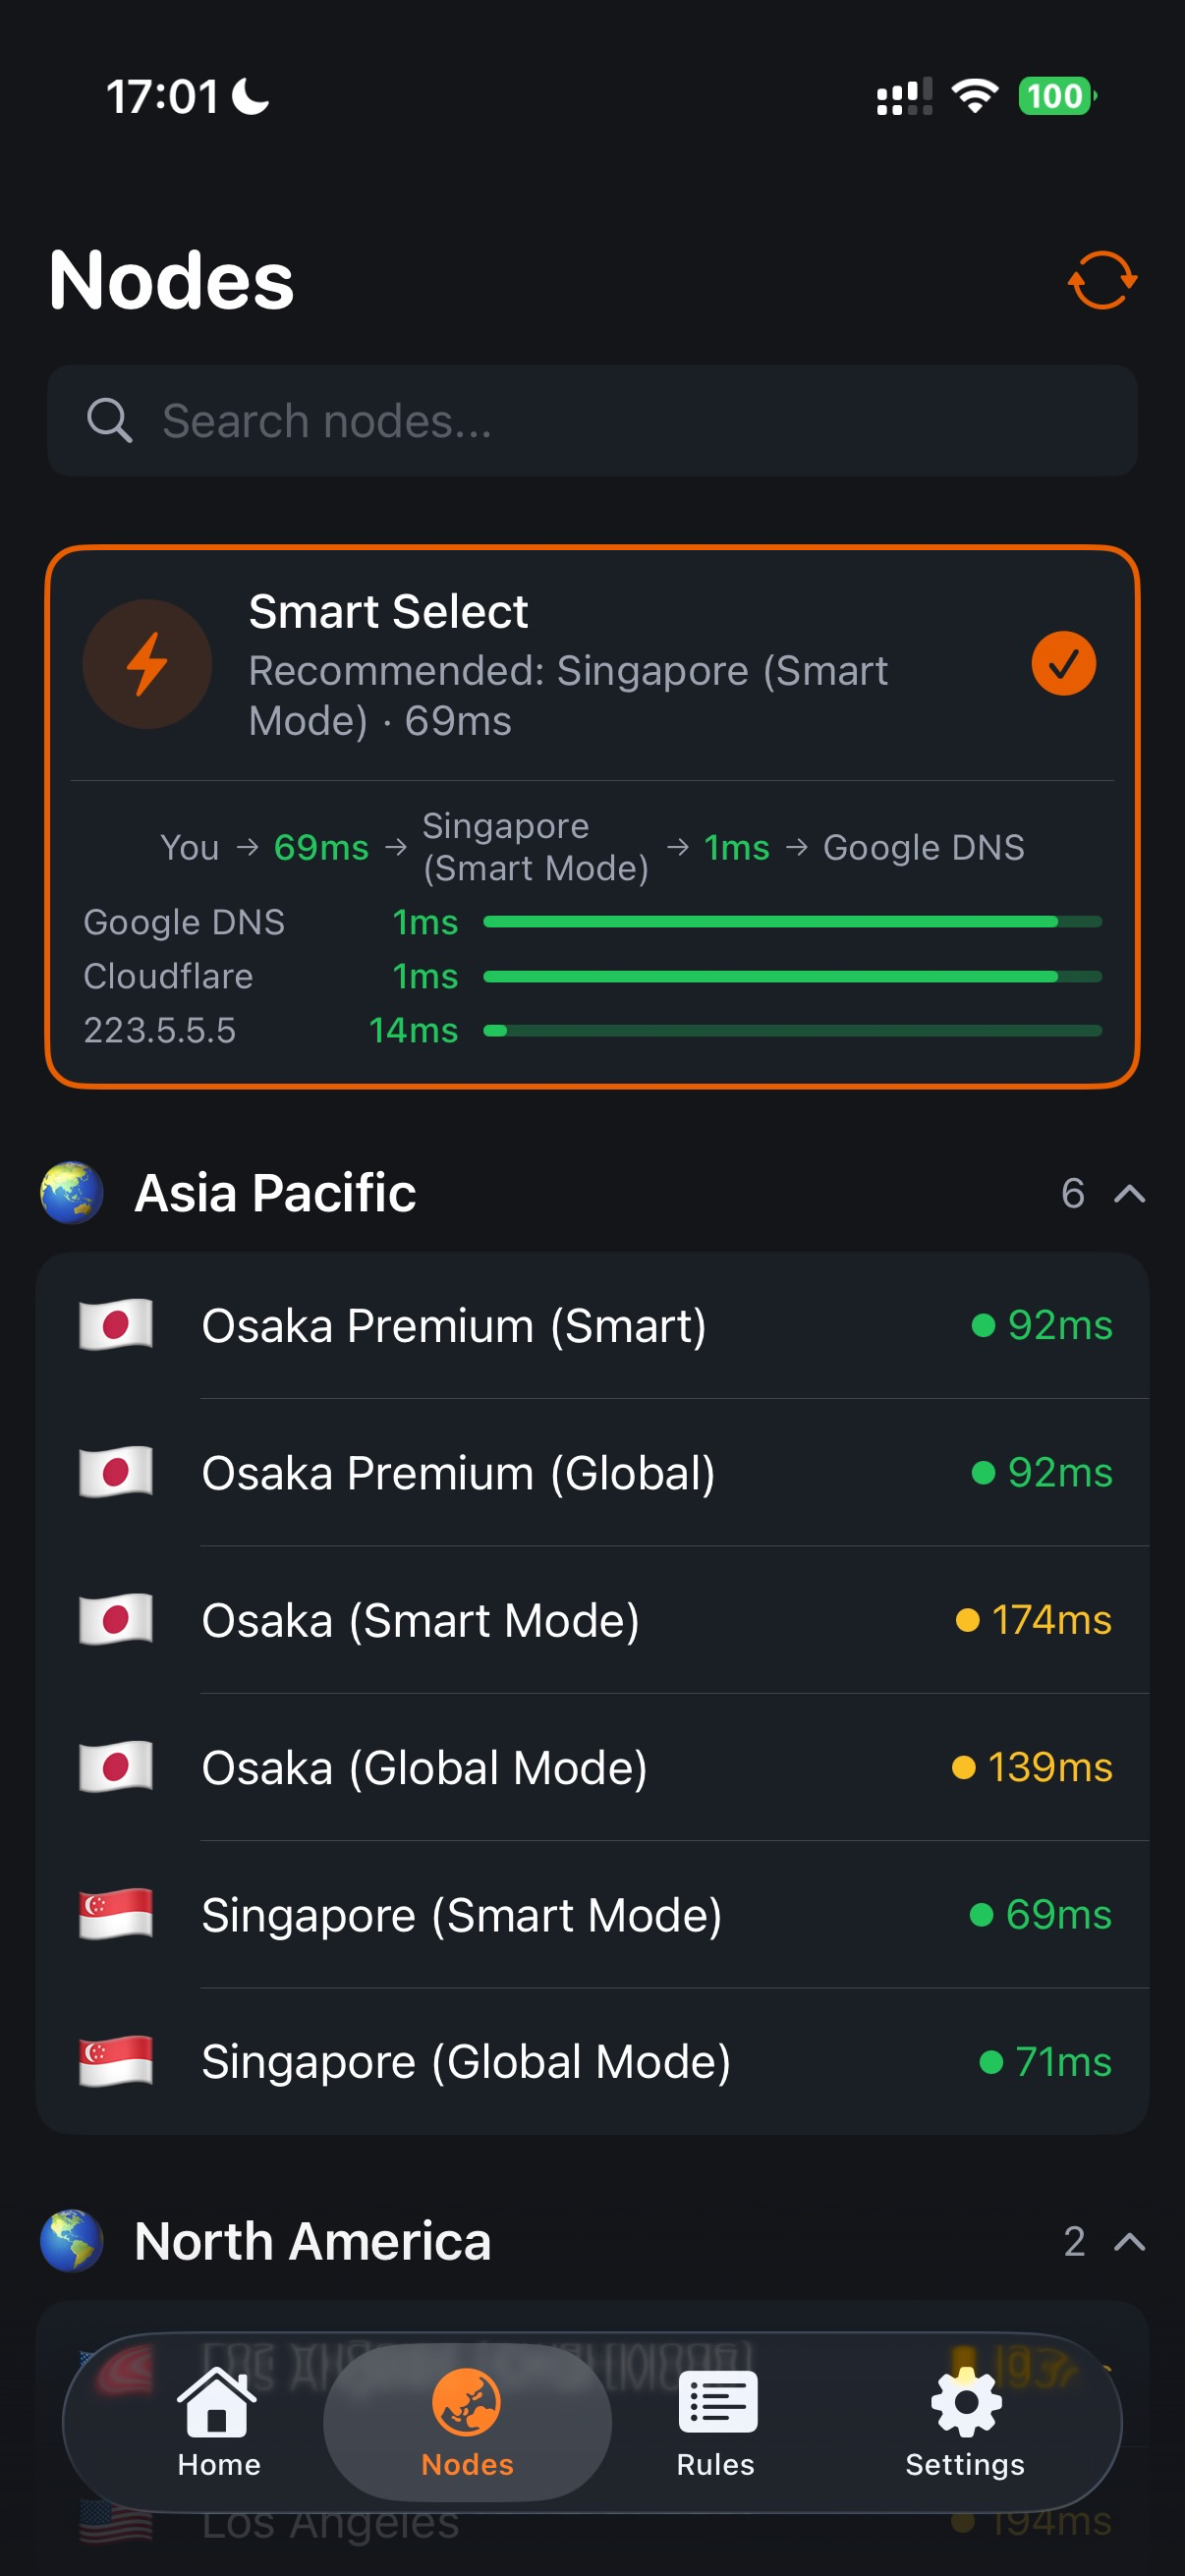Tap the 14ms DNS latency value
The height and width of the screenshot is (2576, 1185).
[x=413, y=1030]
